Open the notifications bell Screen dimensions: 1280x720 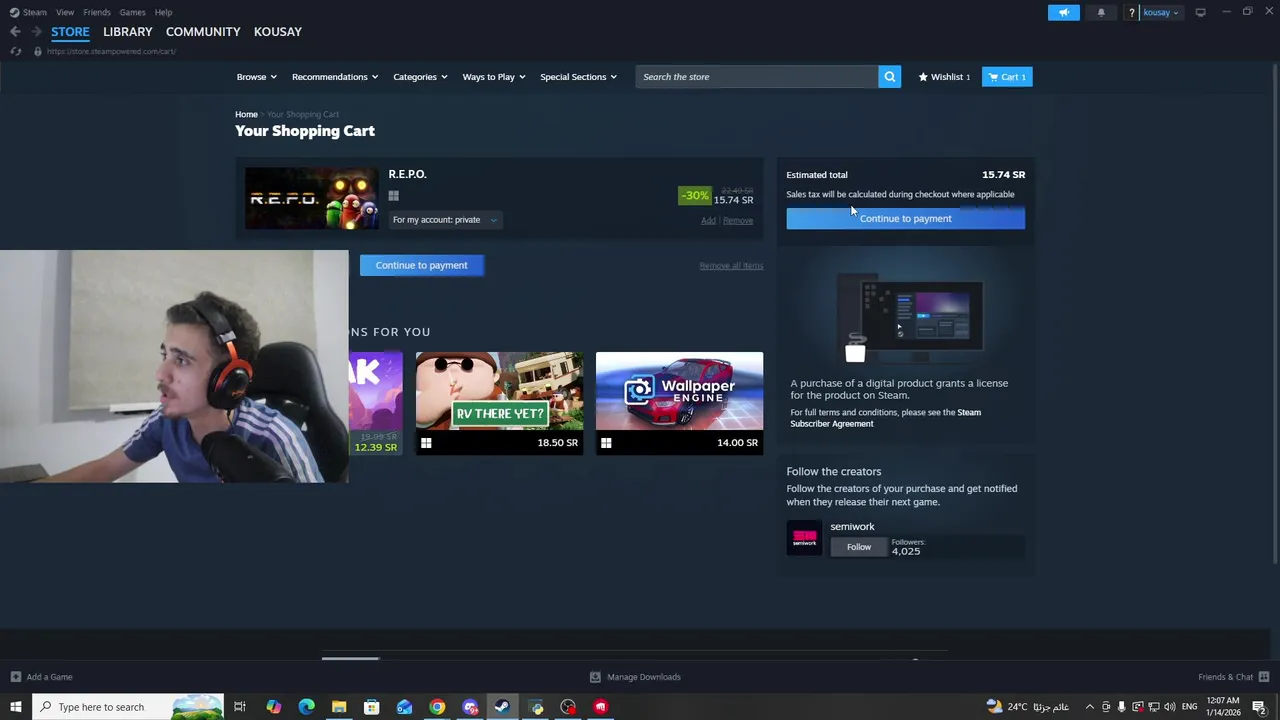tap(1101, 12)
